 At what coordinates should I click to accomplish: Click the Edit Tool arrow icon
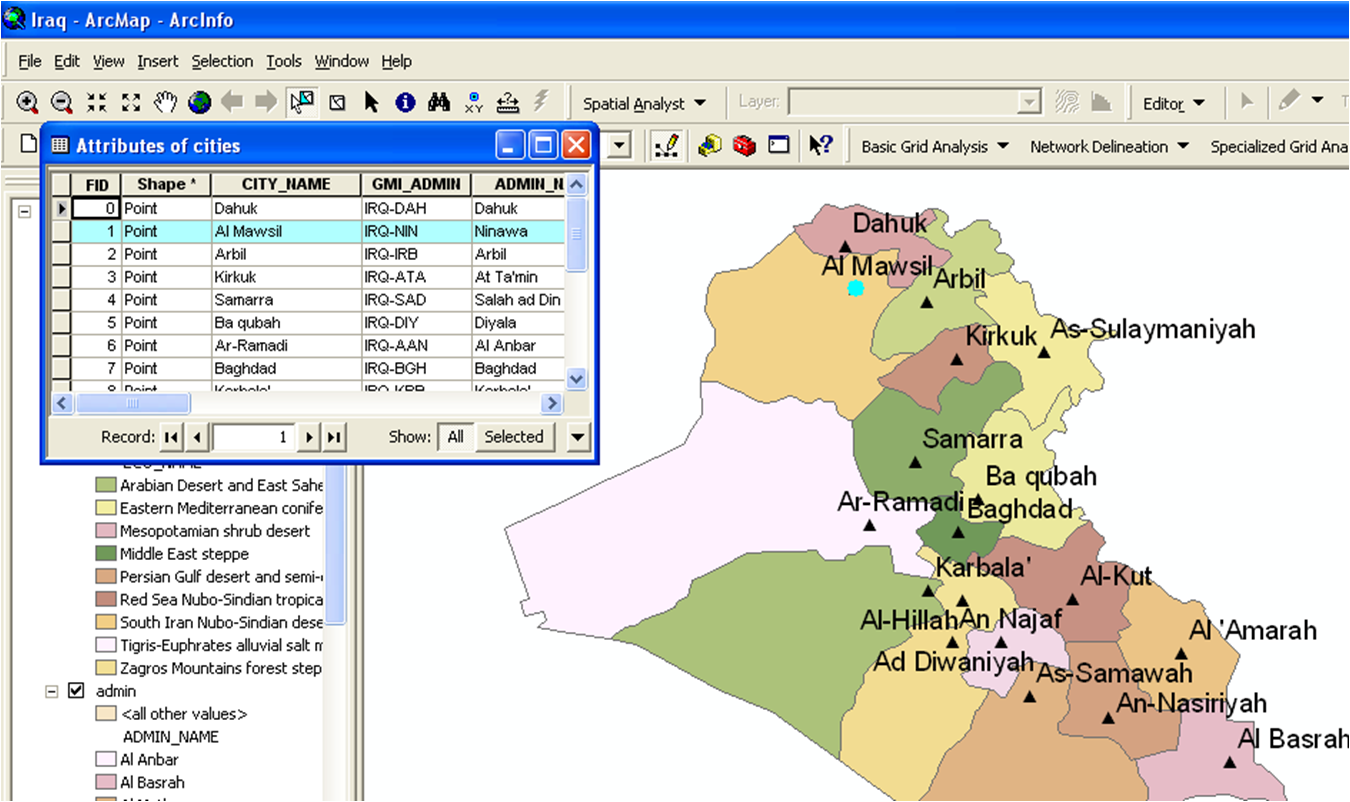coord(1246,101)
